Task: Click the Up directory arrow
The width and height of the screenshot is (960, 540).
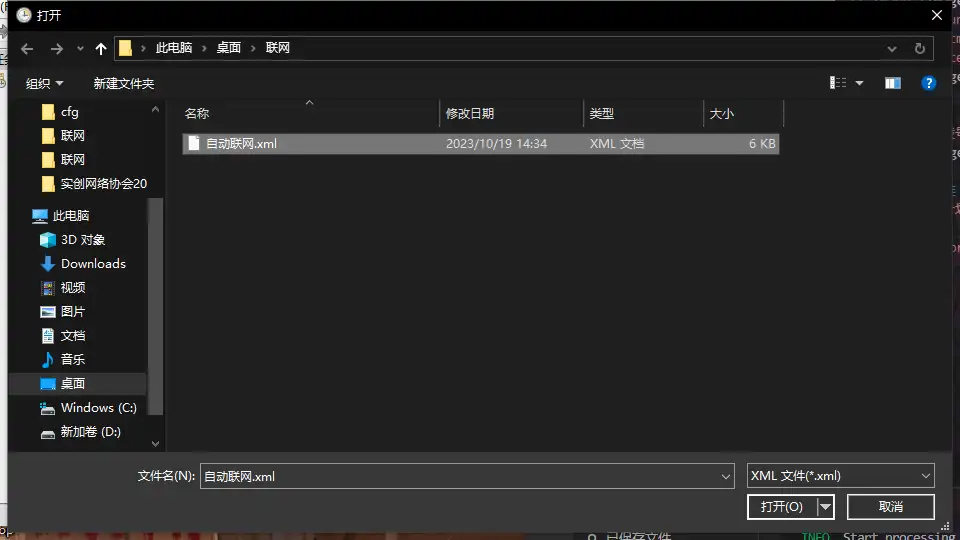Action: (101, 48)
